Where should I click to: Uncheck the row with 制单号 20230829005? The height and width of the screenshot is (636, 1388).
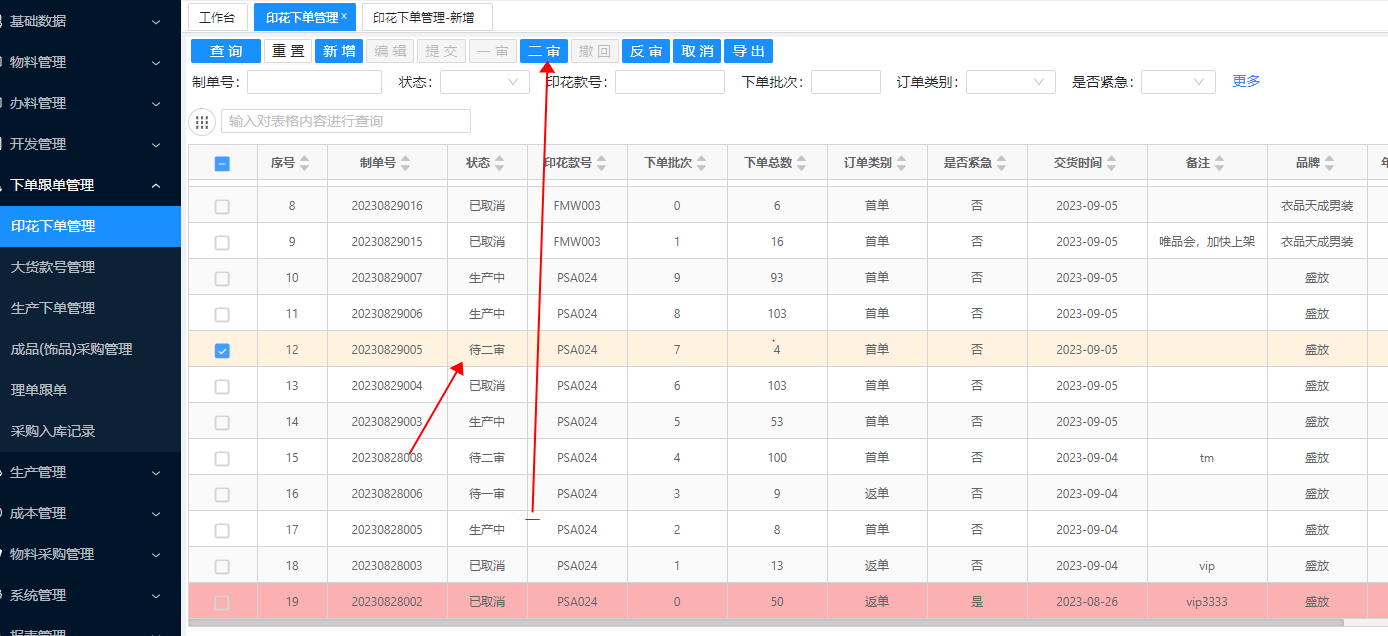(222, 350)
